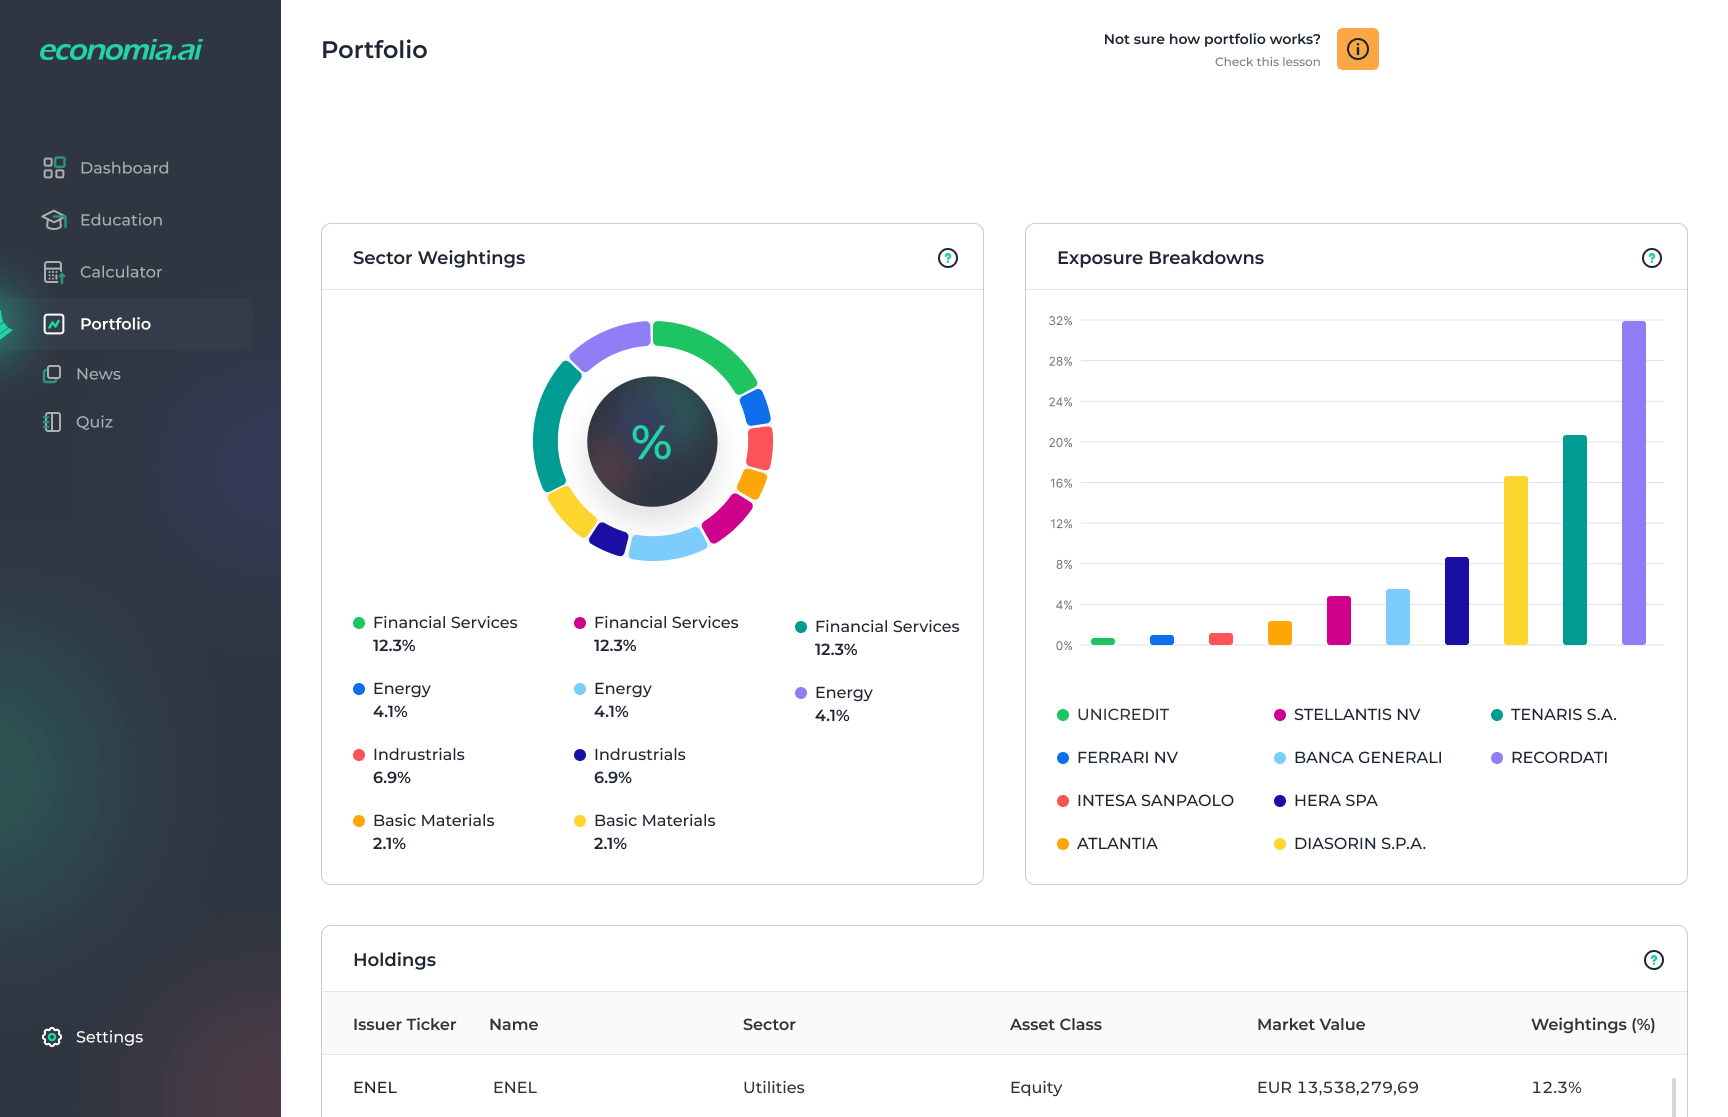Click the Weightings (%) column header
Viewport: 1728px width, 1117px height.
click(1593, 1024)
